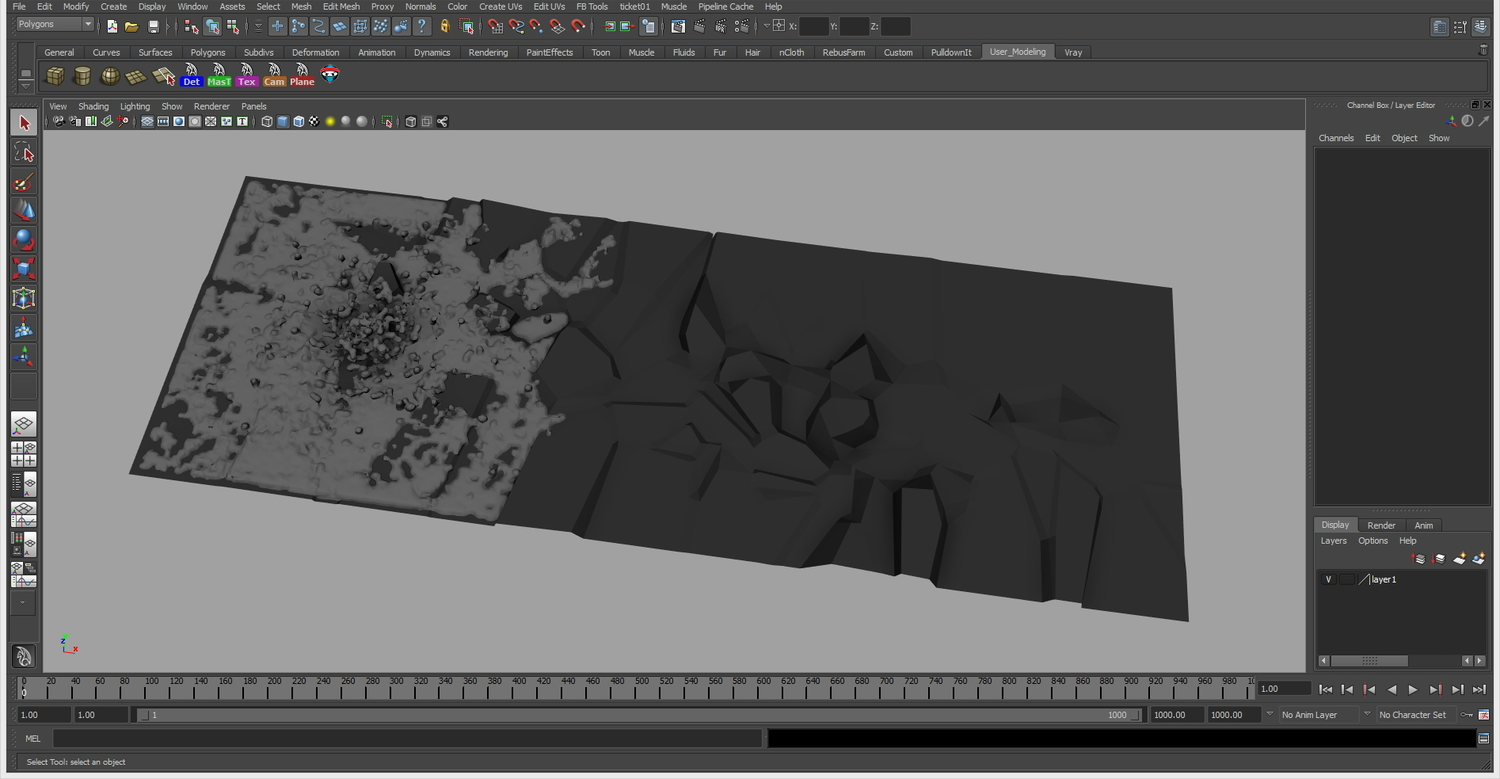1500x779 pixels.
Task: Play the animation backwards
Action: pyautogui.click(x=1391, y=689)
